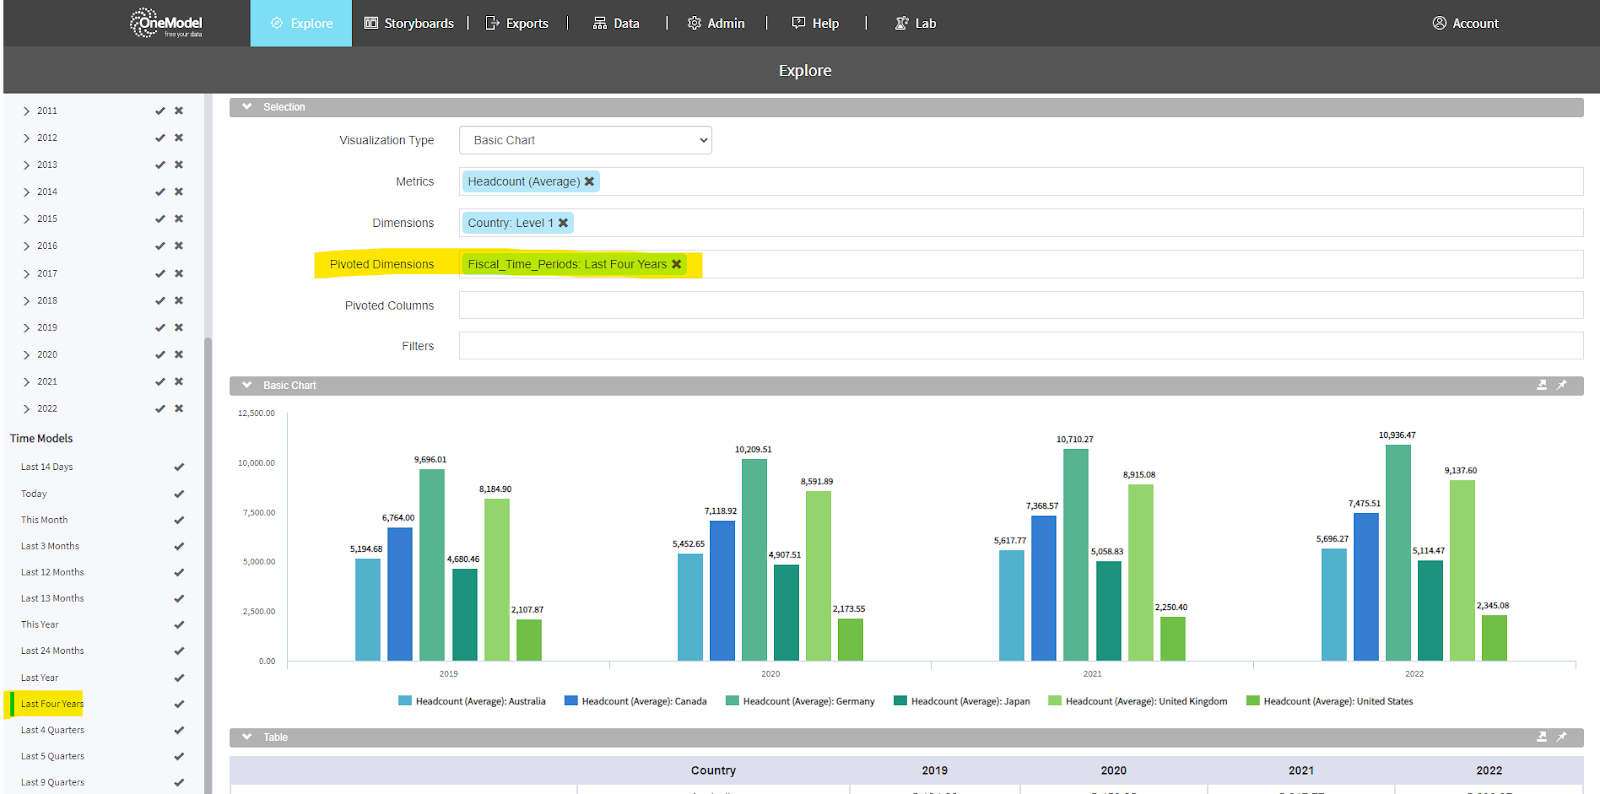Toggle the checkmark for Last Four Years
1600x794 pixels.
pos(179,704)
